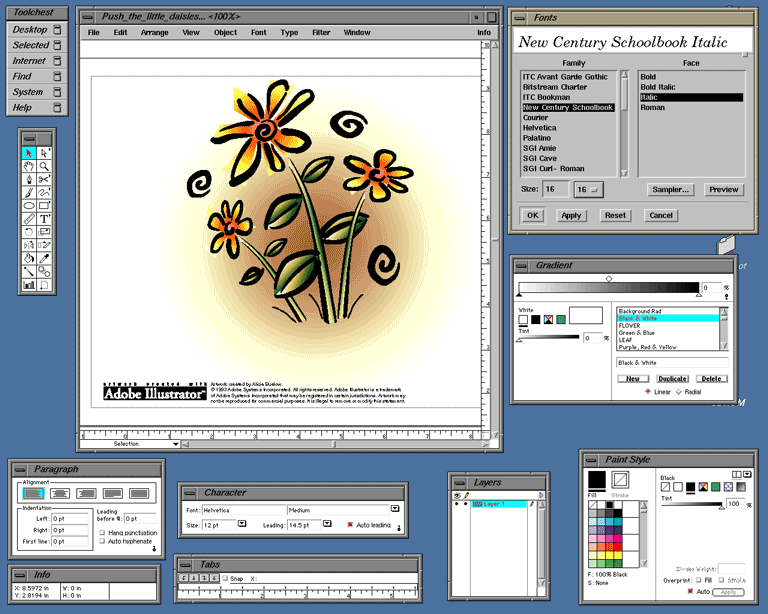Click the Sampler... button in Fonts
The height and width of the screenshot is (614, 768).
tap(671, 189)
